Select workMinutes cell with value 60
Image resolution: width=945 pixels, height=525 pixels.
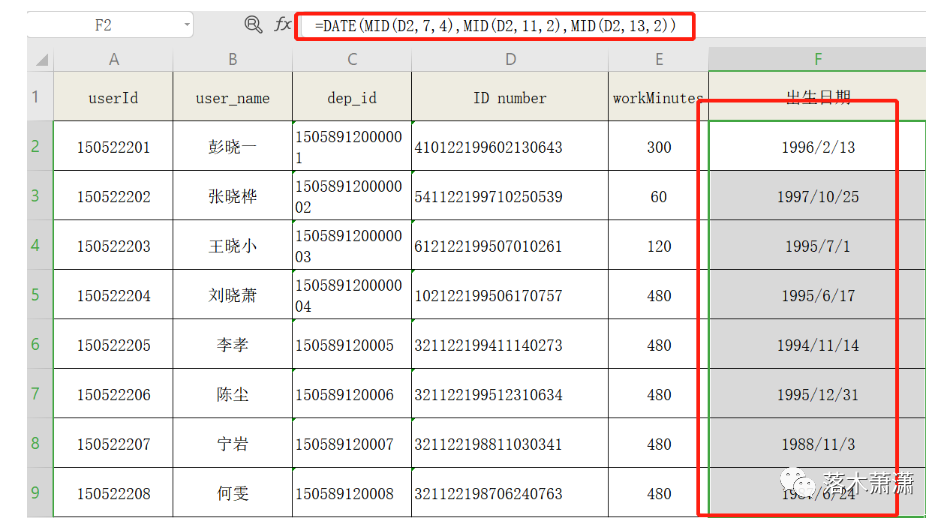pyautogui.click(x=659, y=196)
